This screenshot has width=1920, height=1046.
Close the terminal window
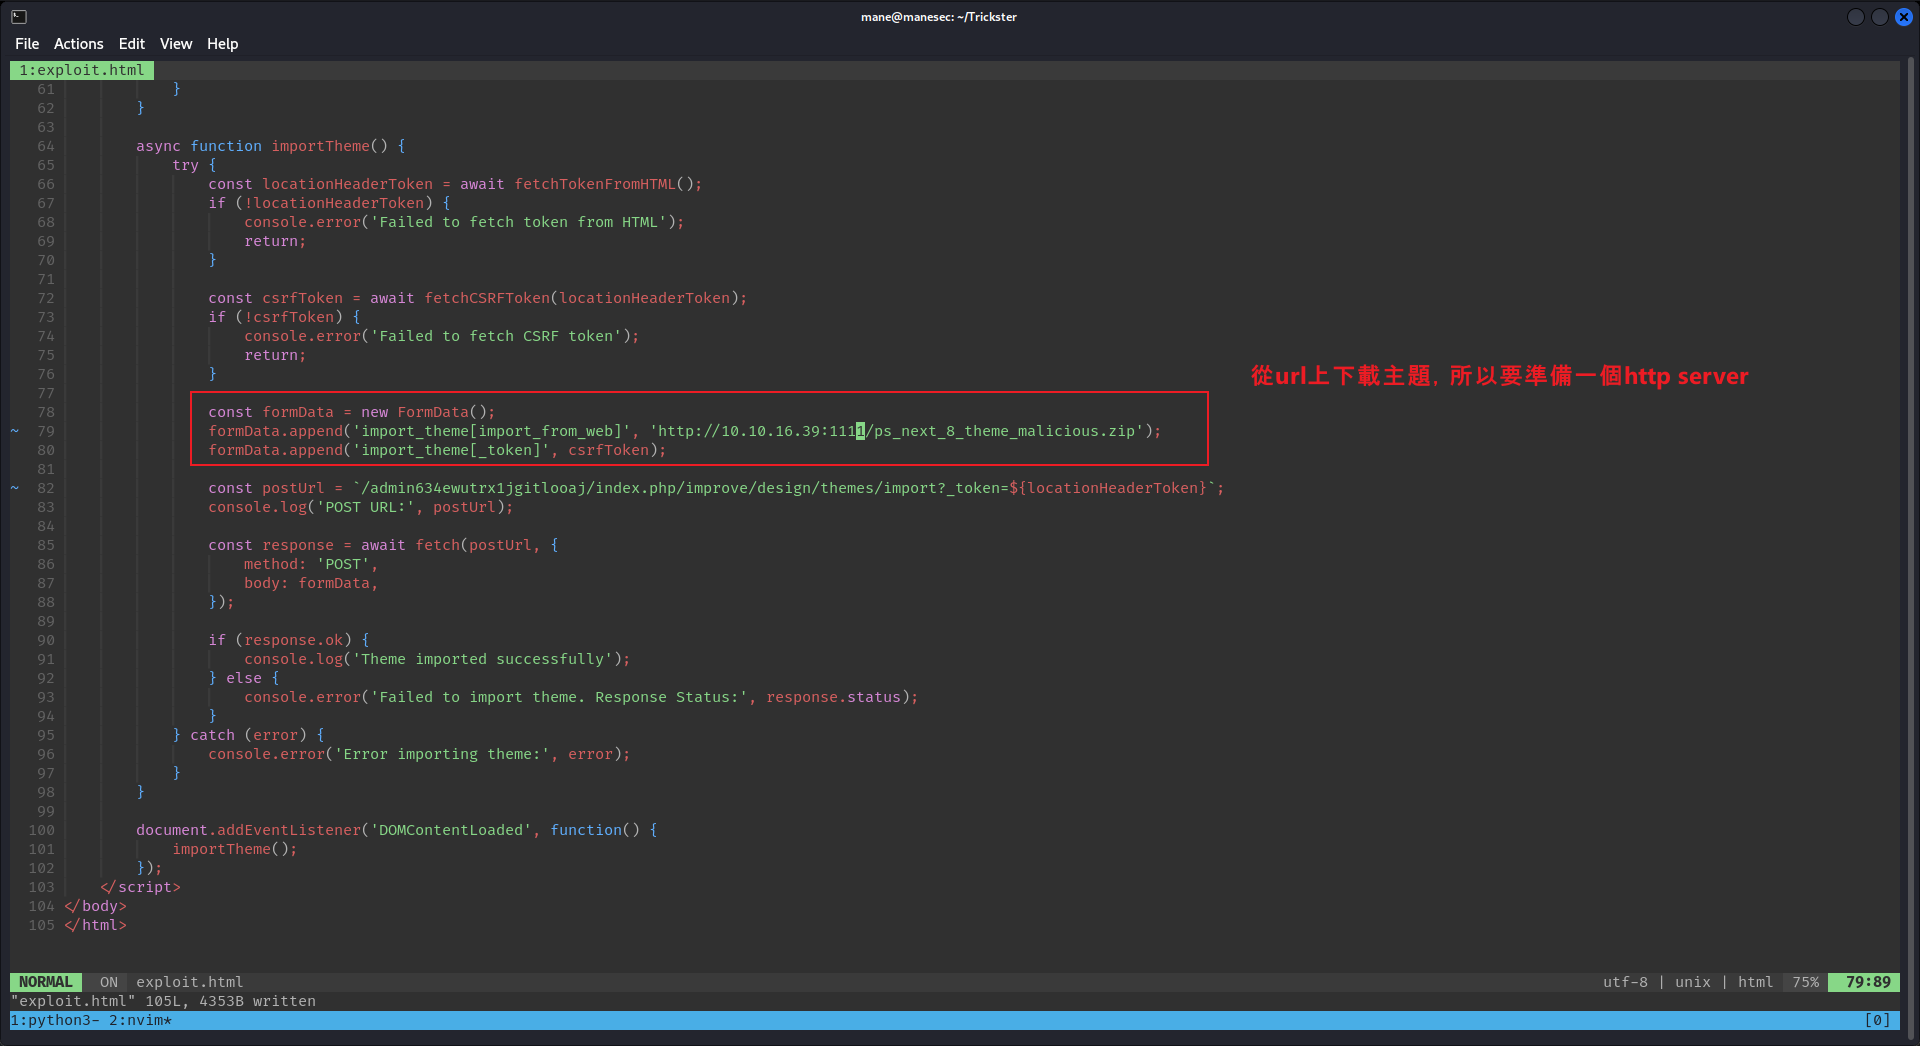(x=1903, y=17)
